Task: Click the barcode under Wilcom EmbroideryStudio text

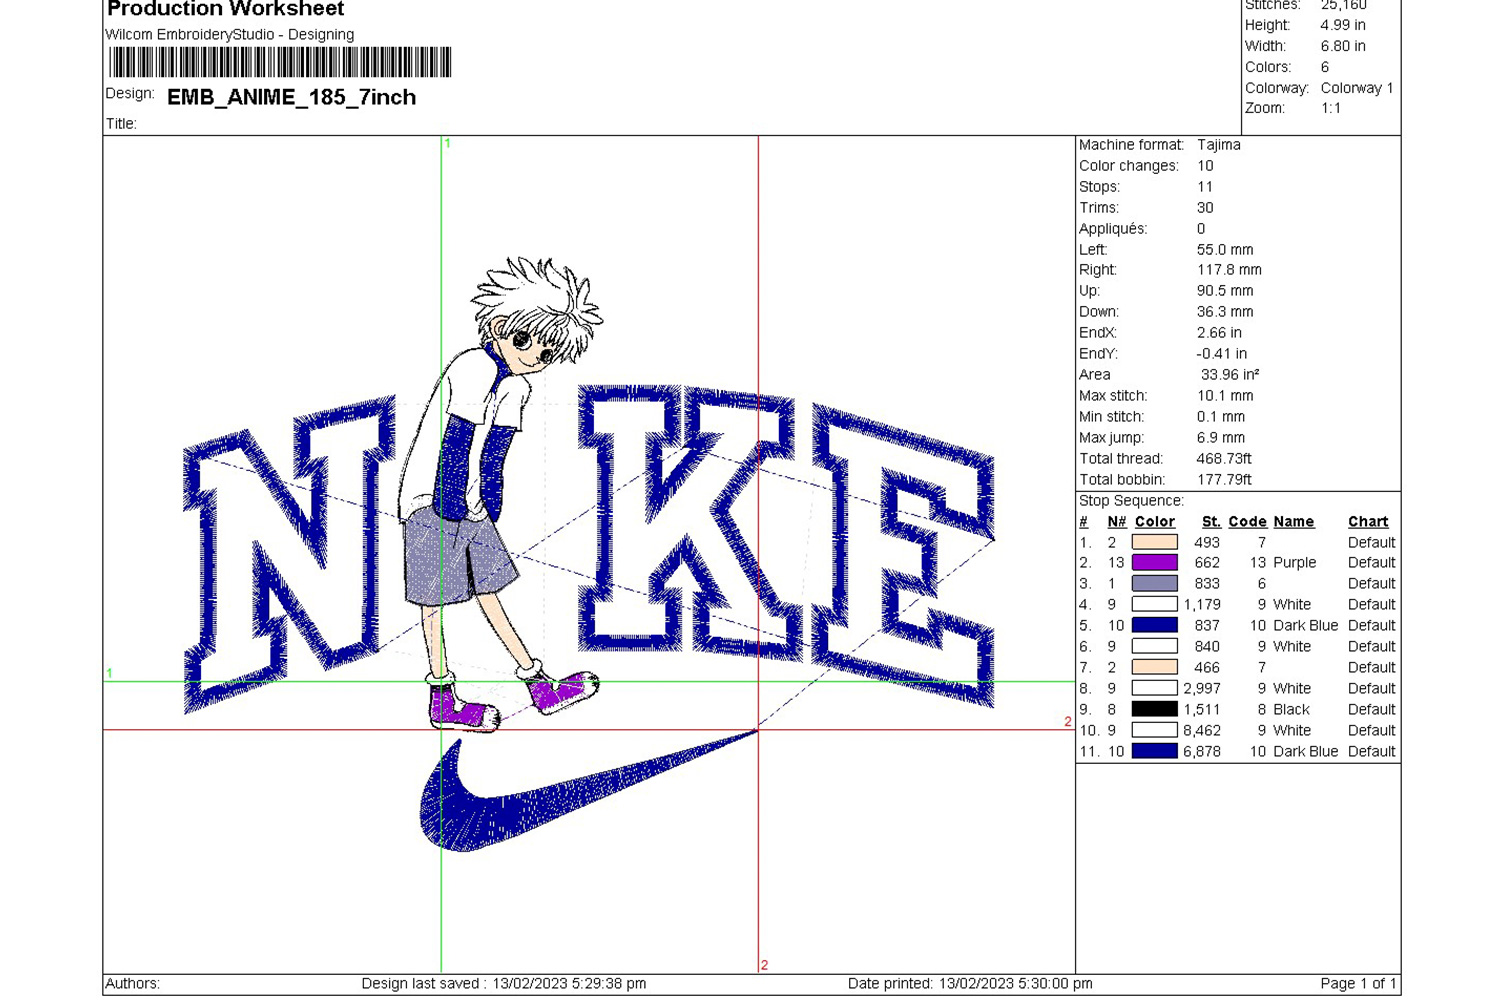Action: [280, 63]
